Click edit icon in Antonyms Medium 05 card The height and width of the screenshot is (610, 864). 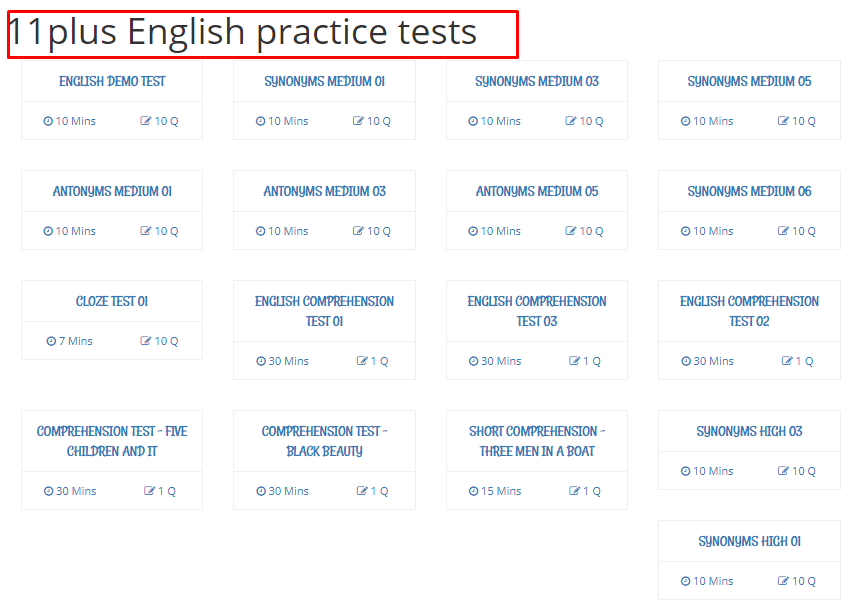pos(571,231)
